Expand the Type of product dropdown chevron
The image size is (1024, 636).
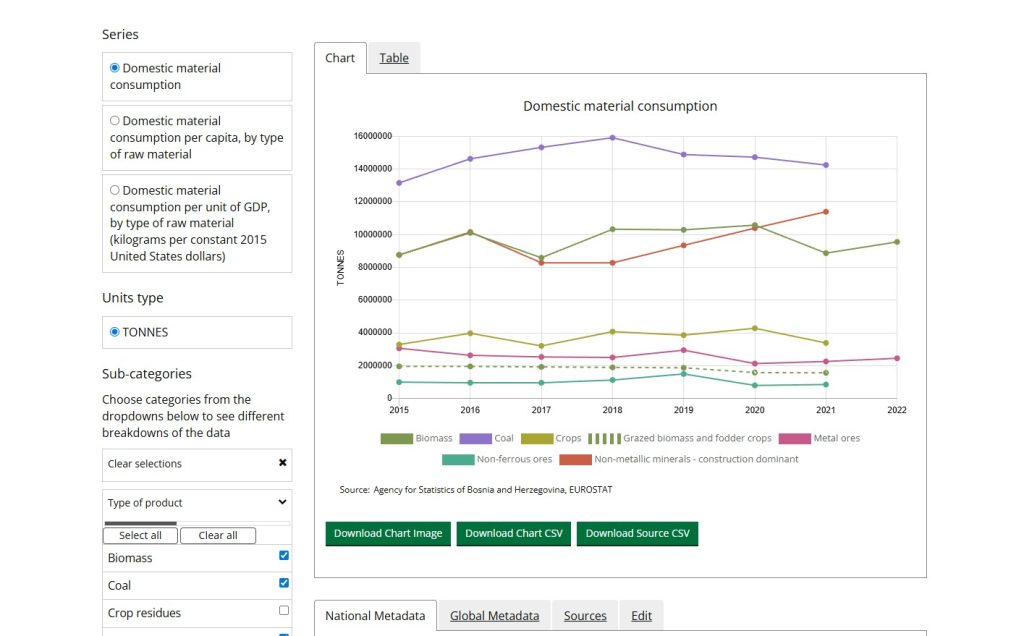tap(282, 502)
